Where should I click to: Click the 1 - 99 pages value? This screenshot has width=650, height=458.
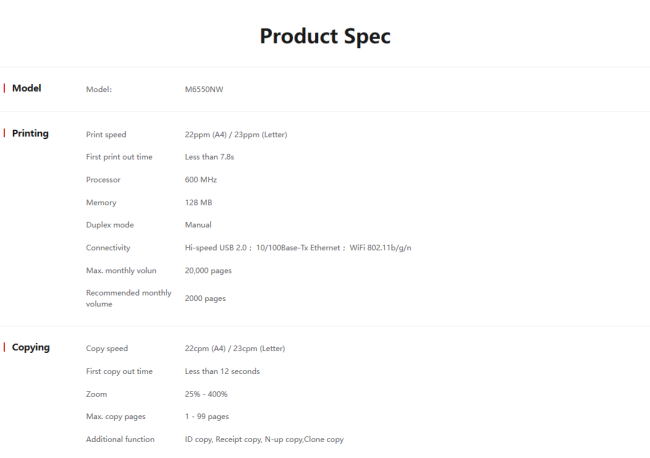[x=207, y=416]
